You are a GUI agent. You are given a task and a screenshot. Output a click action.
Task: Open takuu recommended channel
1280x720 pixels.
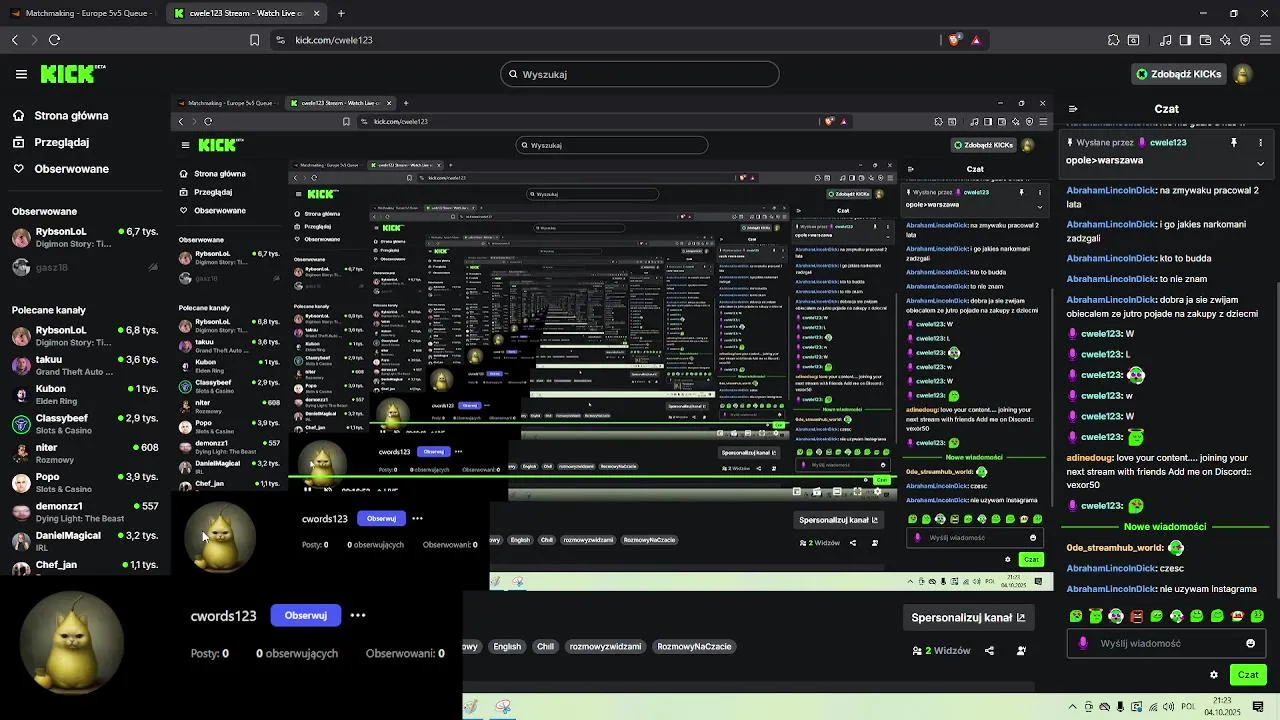85,365
